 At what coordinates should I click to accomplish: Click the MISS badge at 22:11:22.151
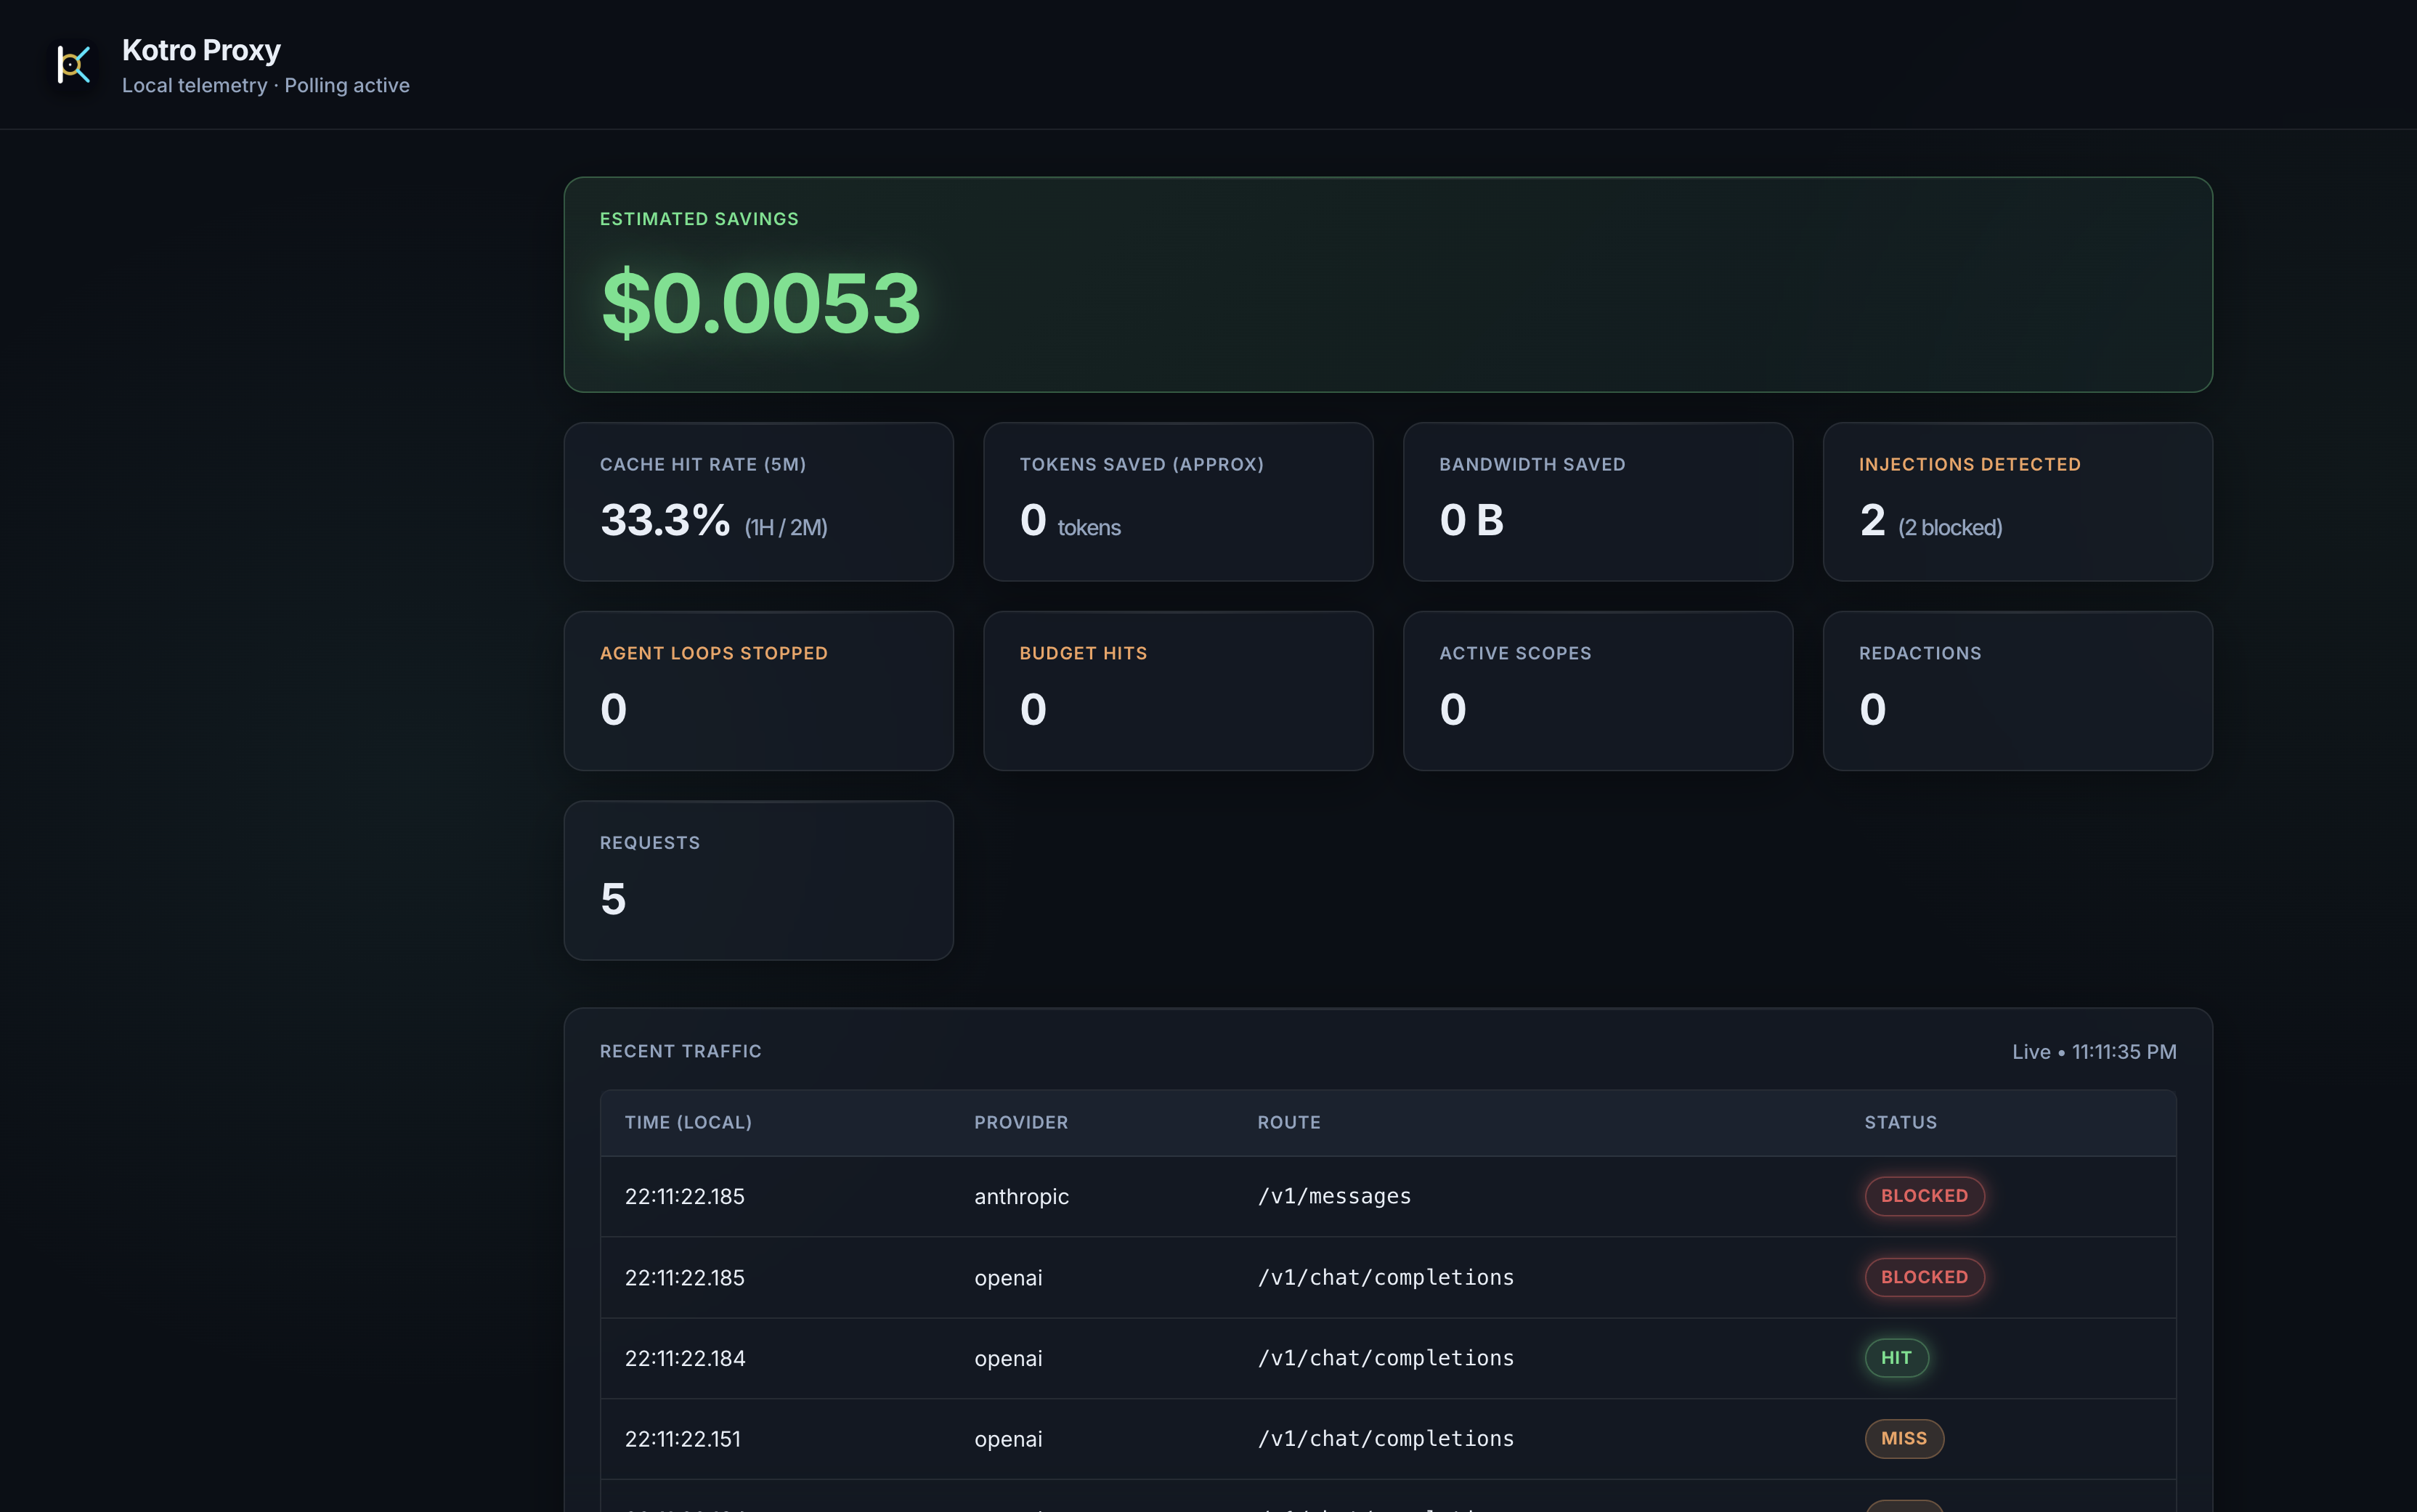click(1904, 1439)
